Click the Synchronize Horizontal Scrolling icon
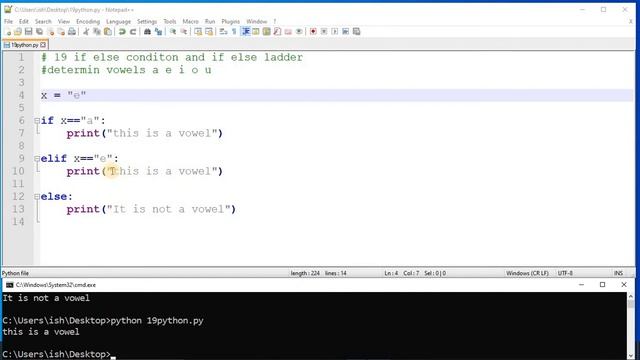 [209, 32]
